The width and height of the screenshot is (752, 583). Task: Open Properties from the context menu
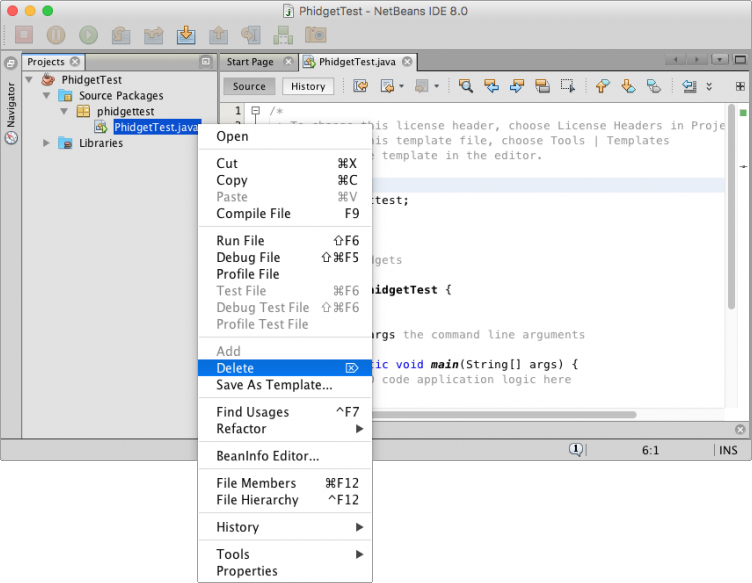click(285, 571)
